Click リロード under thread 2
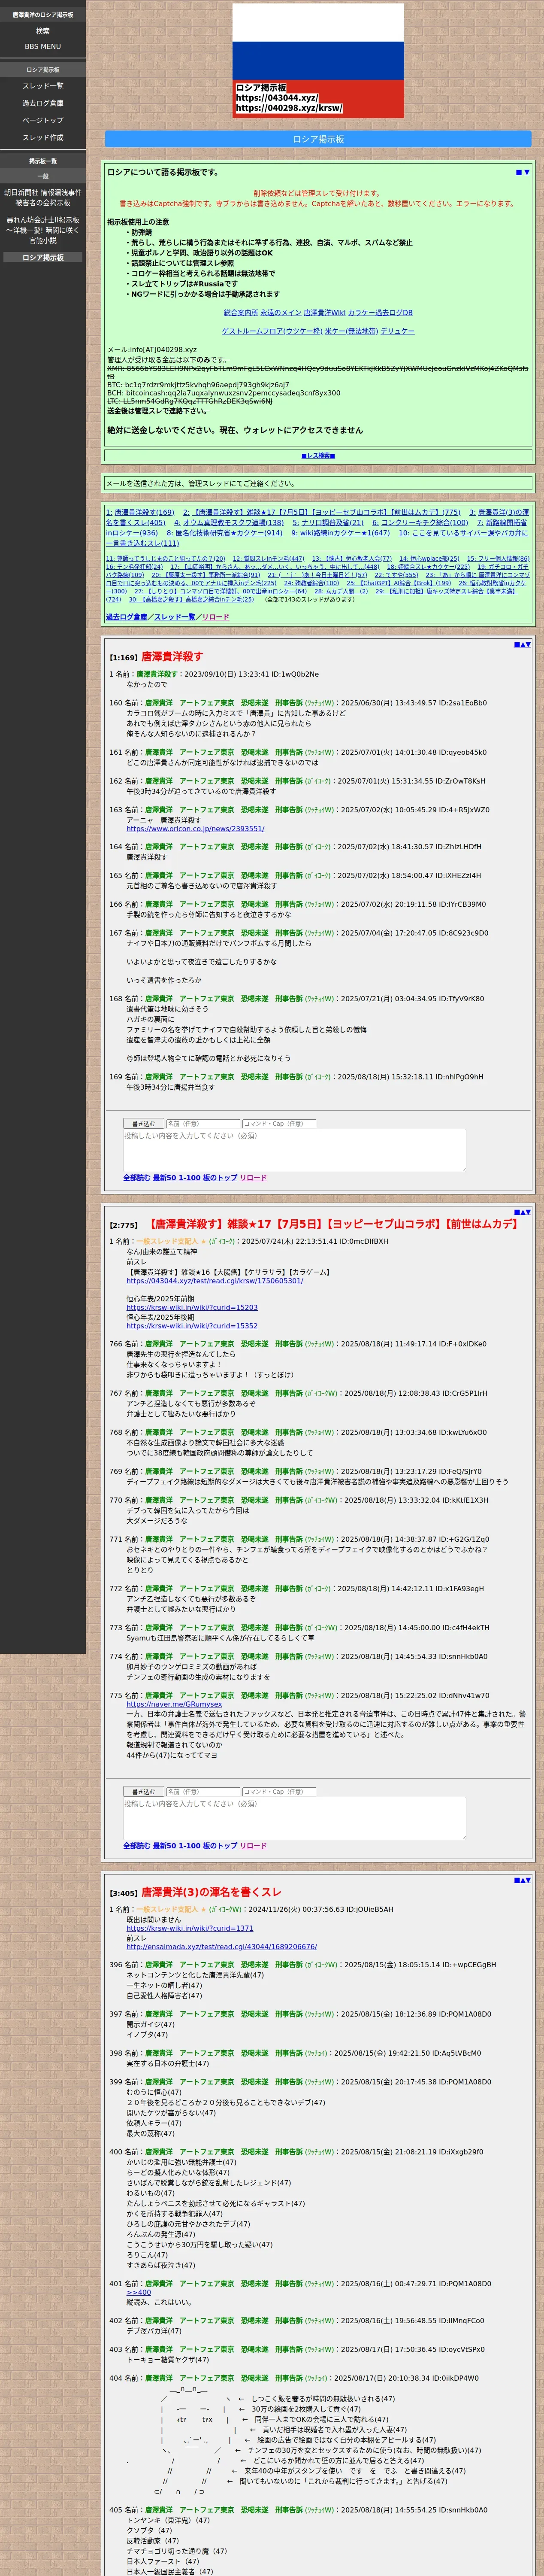Screen dimensions: 544x2576 click(253, 1846)
